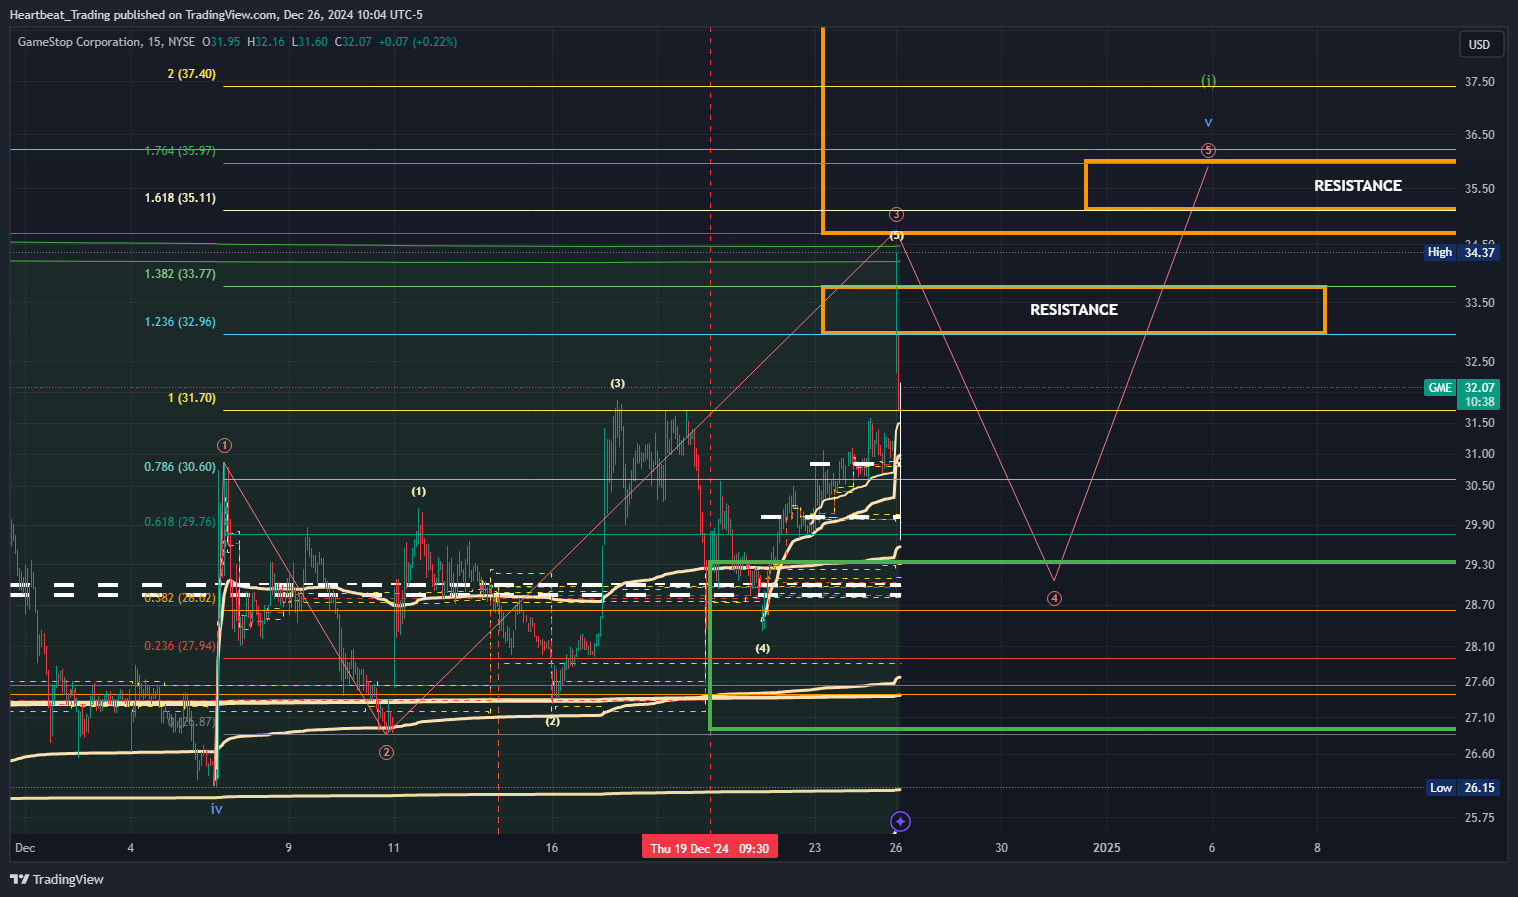Click the Fib level label 1.382 (33.77)
This screenshot has width=1518, height=897.
[180, 274]
